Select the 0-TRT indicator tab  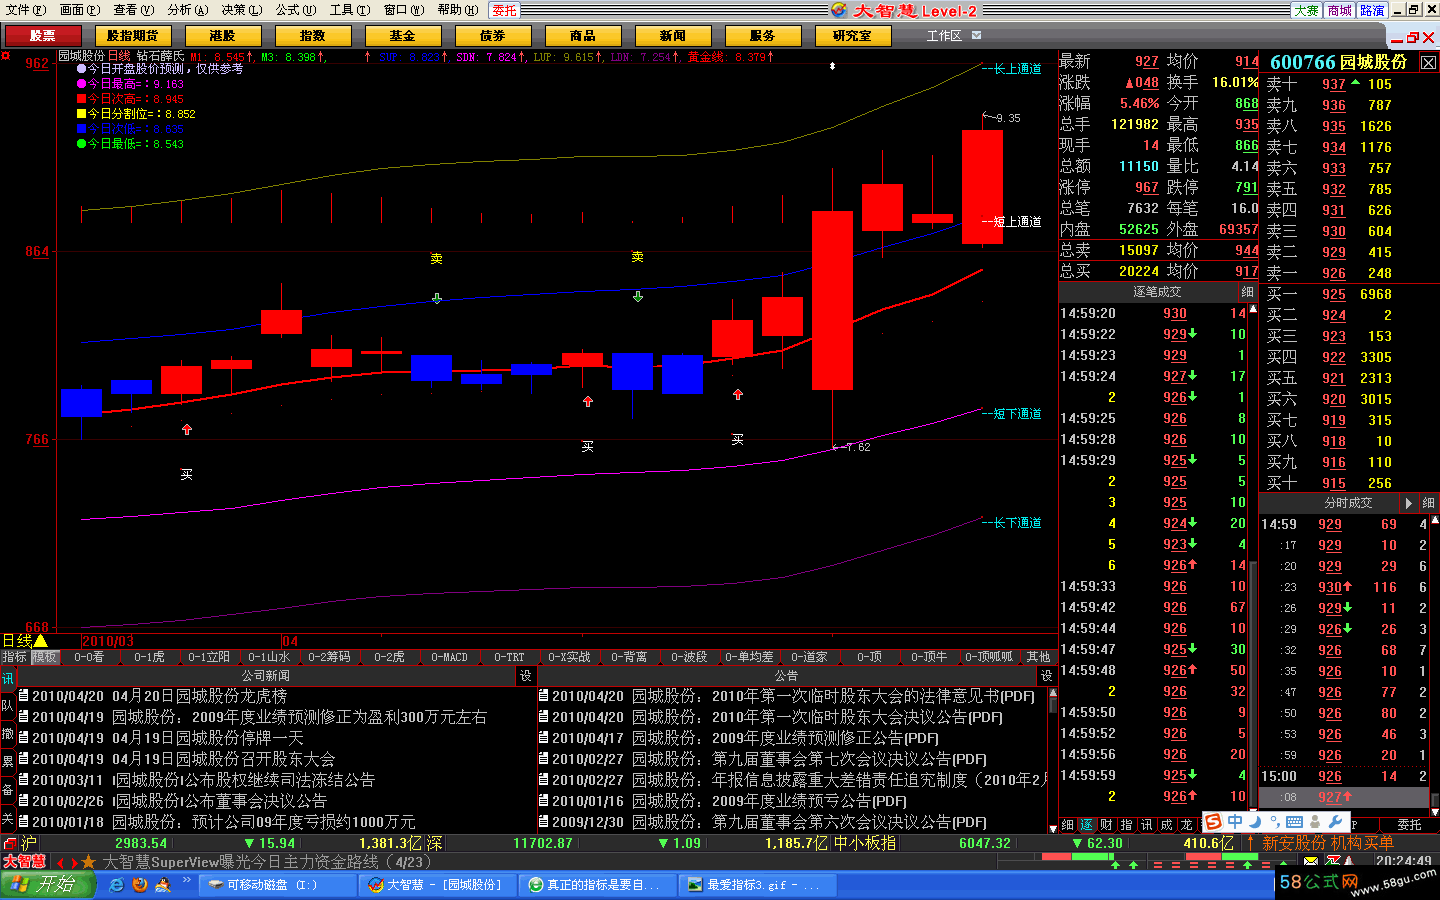[509, 657]
